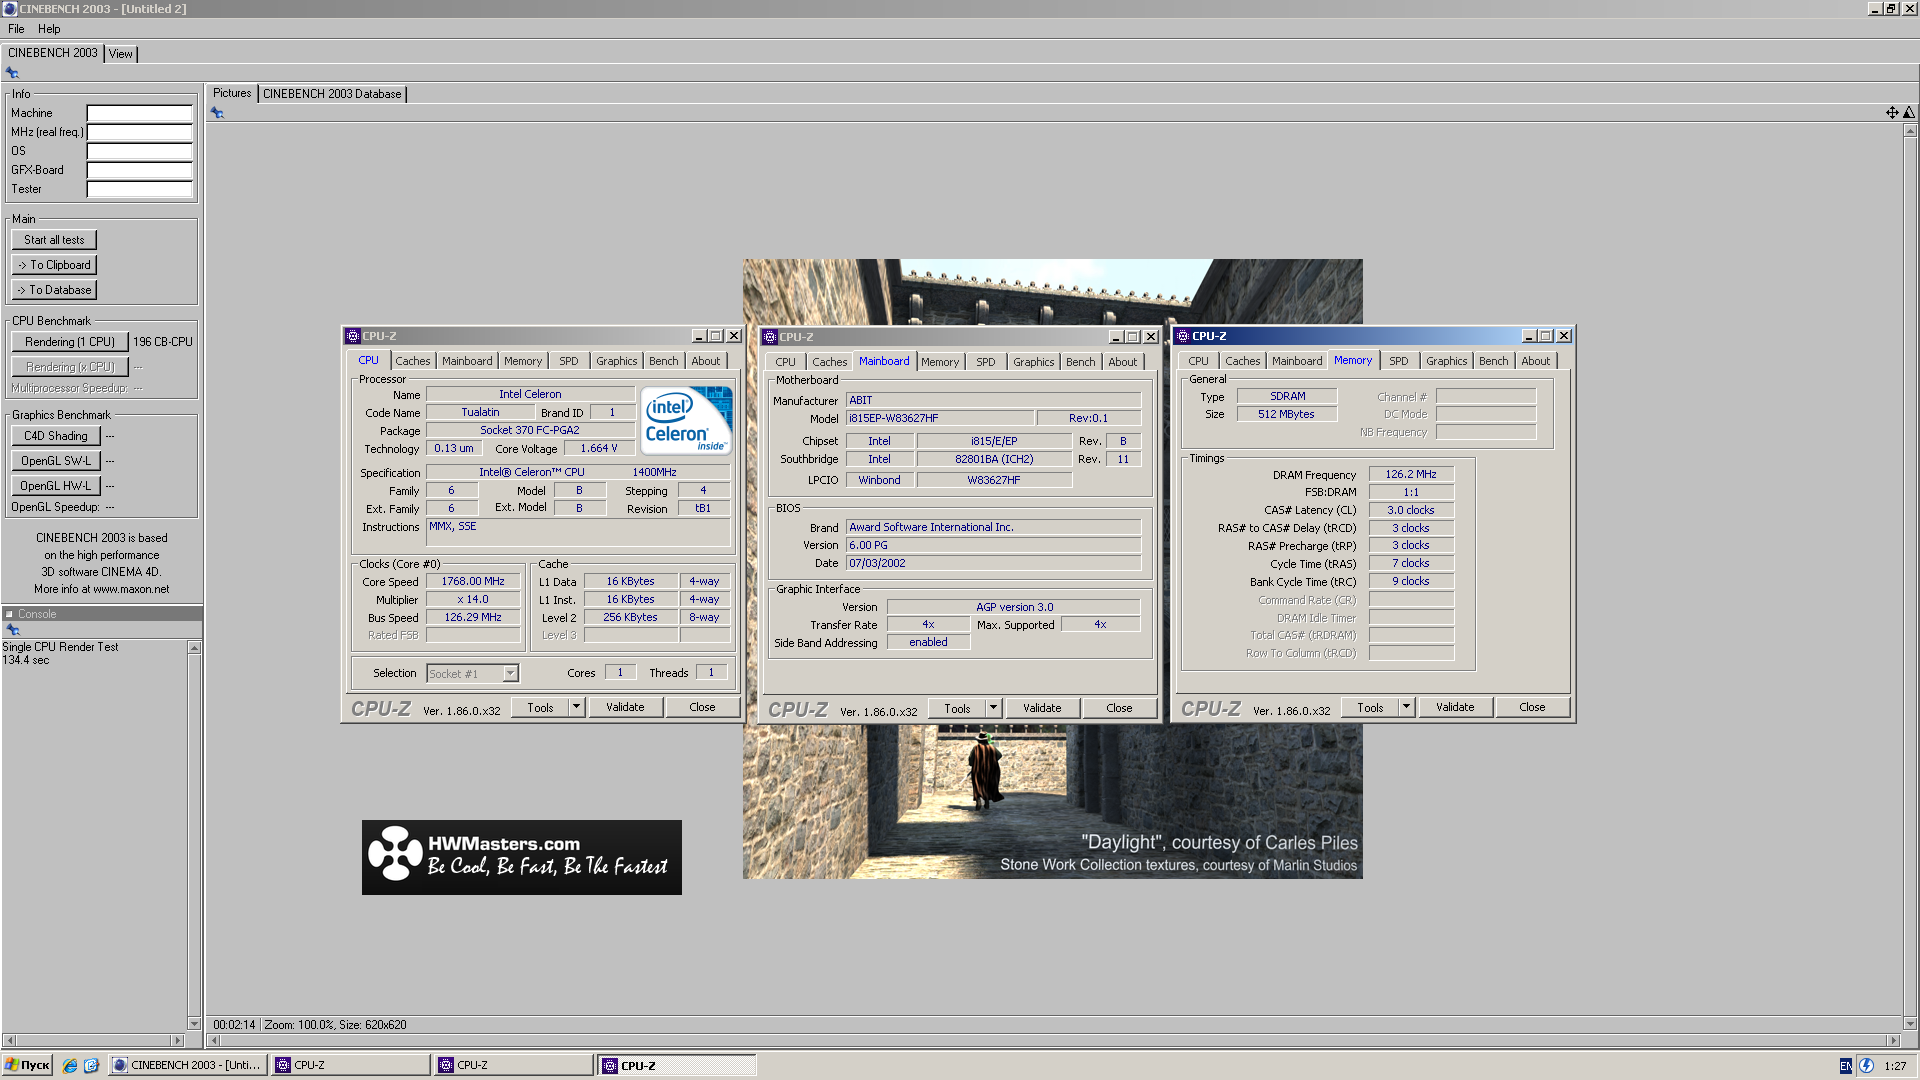Click the second quick launch icon
1920x1080 pixels.
(x=91, y=1066)
